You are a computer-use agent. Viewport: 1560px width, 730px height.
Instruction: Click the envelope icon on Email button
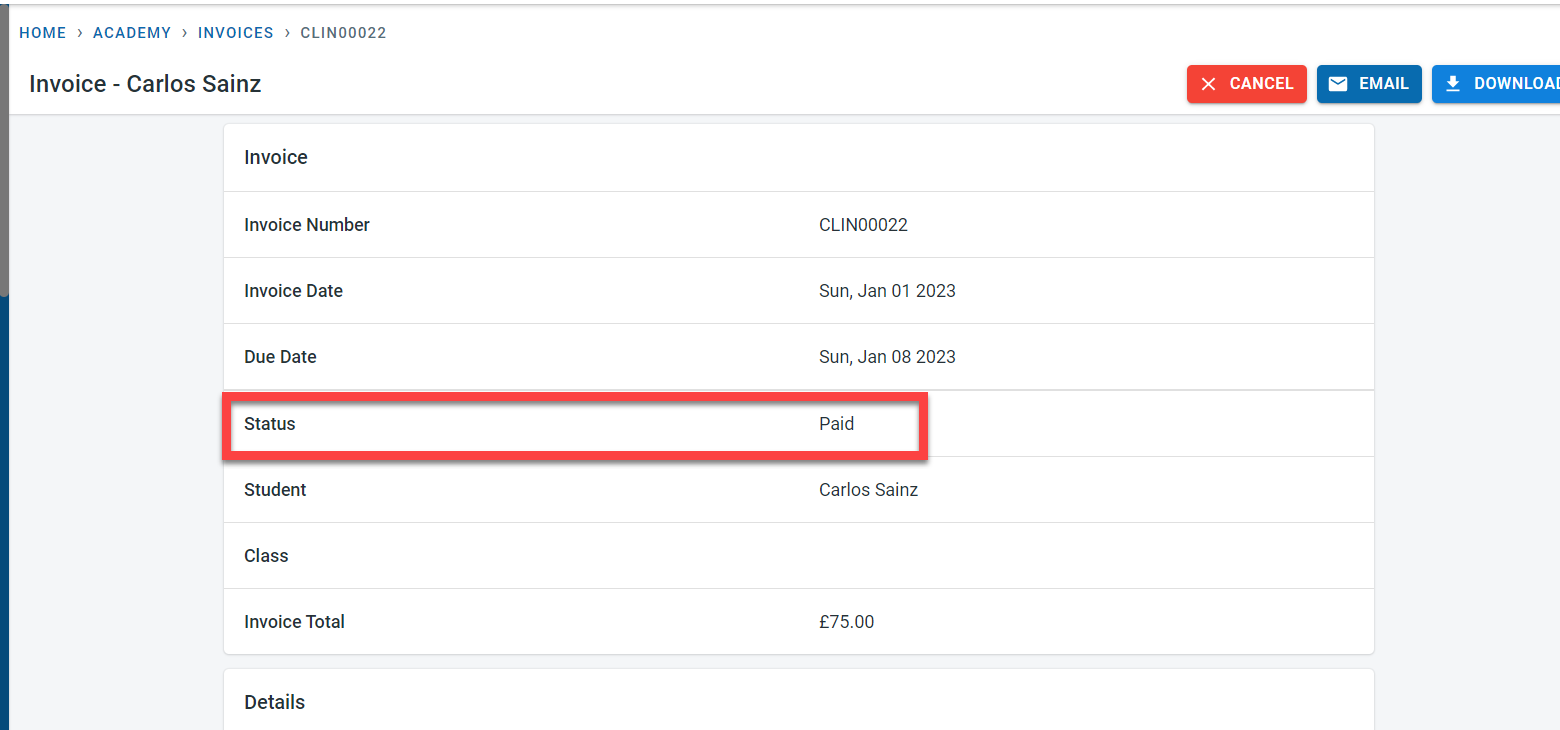[1338, 84]
